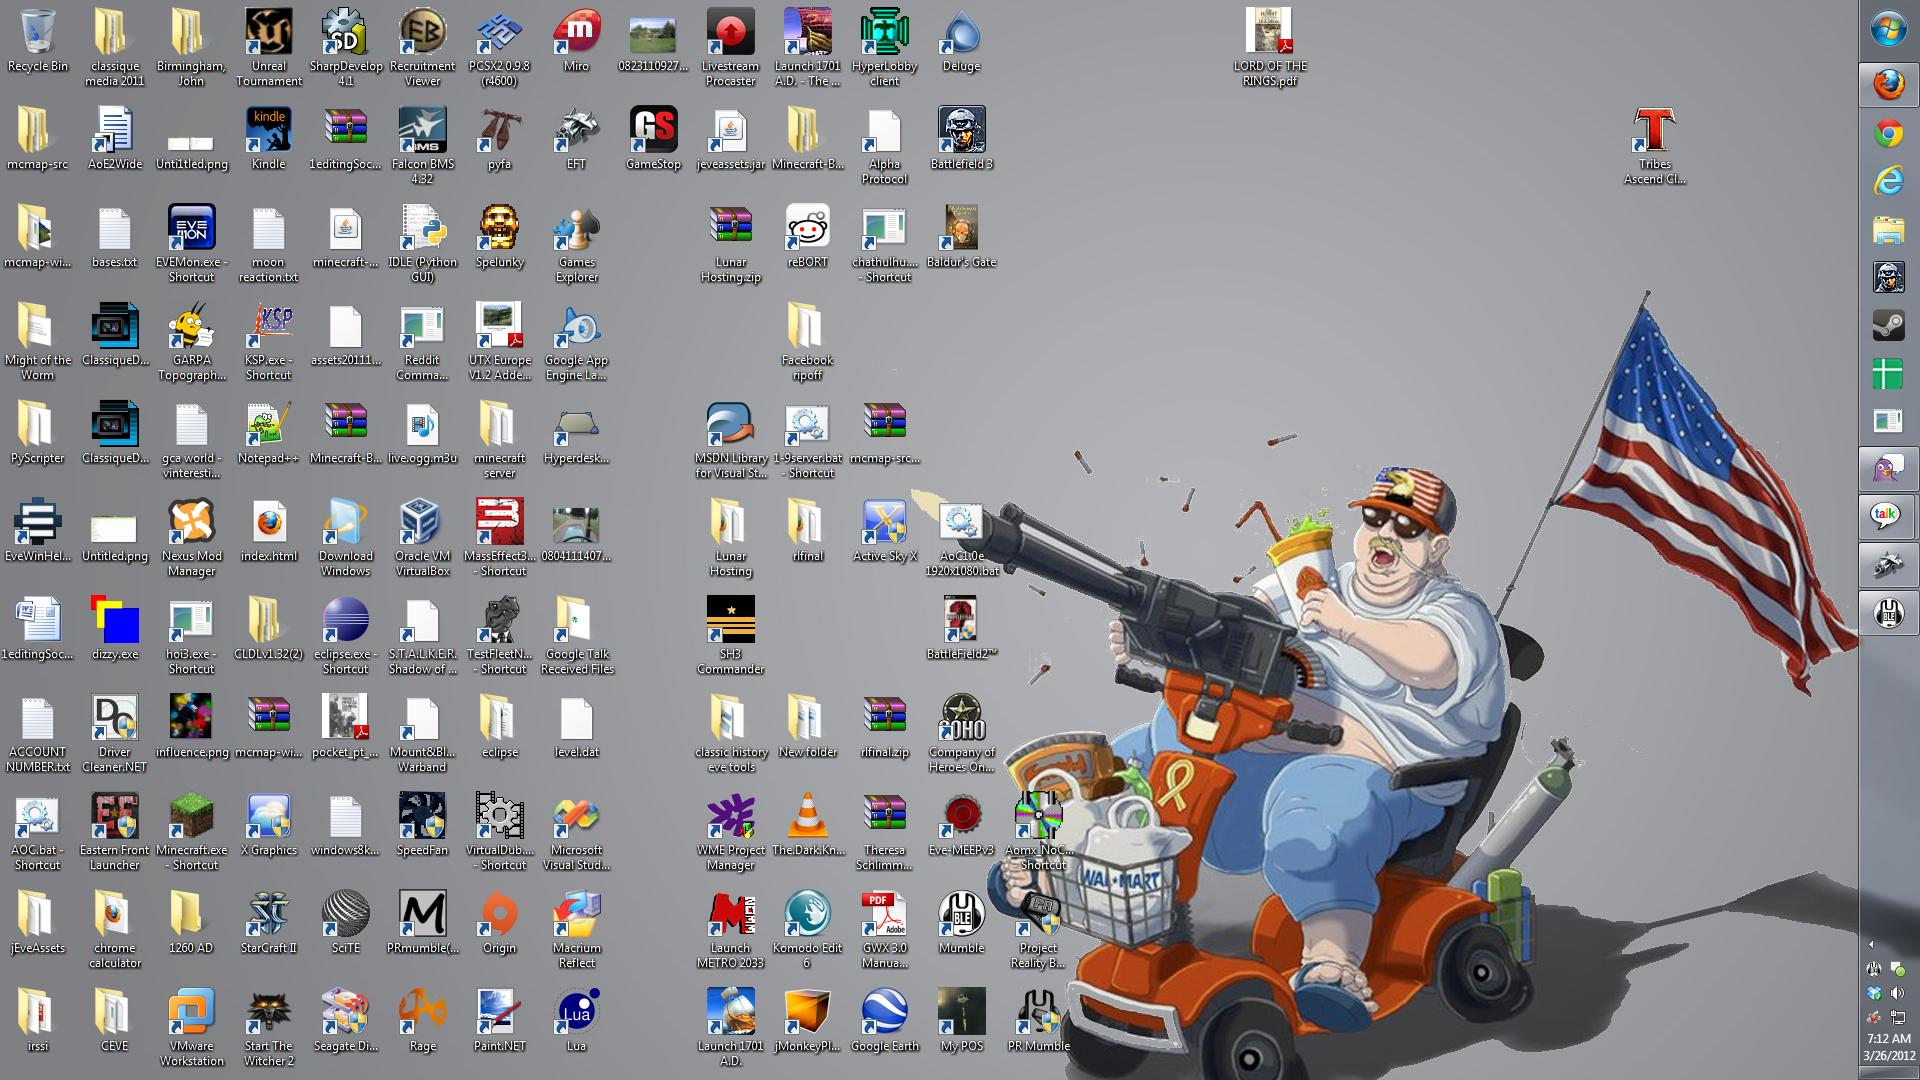Click the reBORT desktop icon

coord(807,238)
